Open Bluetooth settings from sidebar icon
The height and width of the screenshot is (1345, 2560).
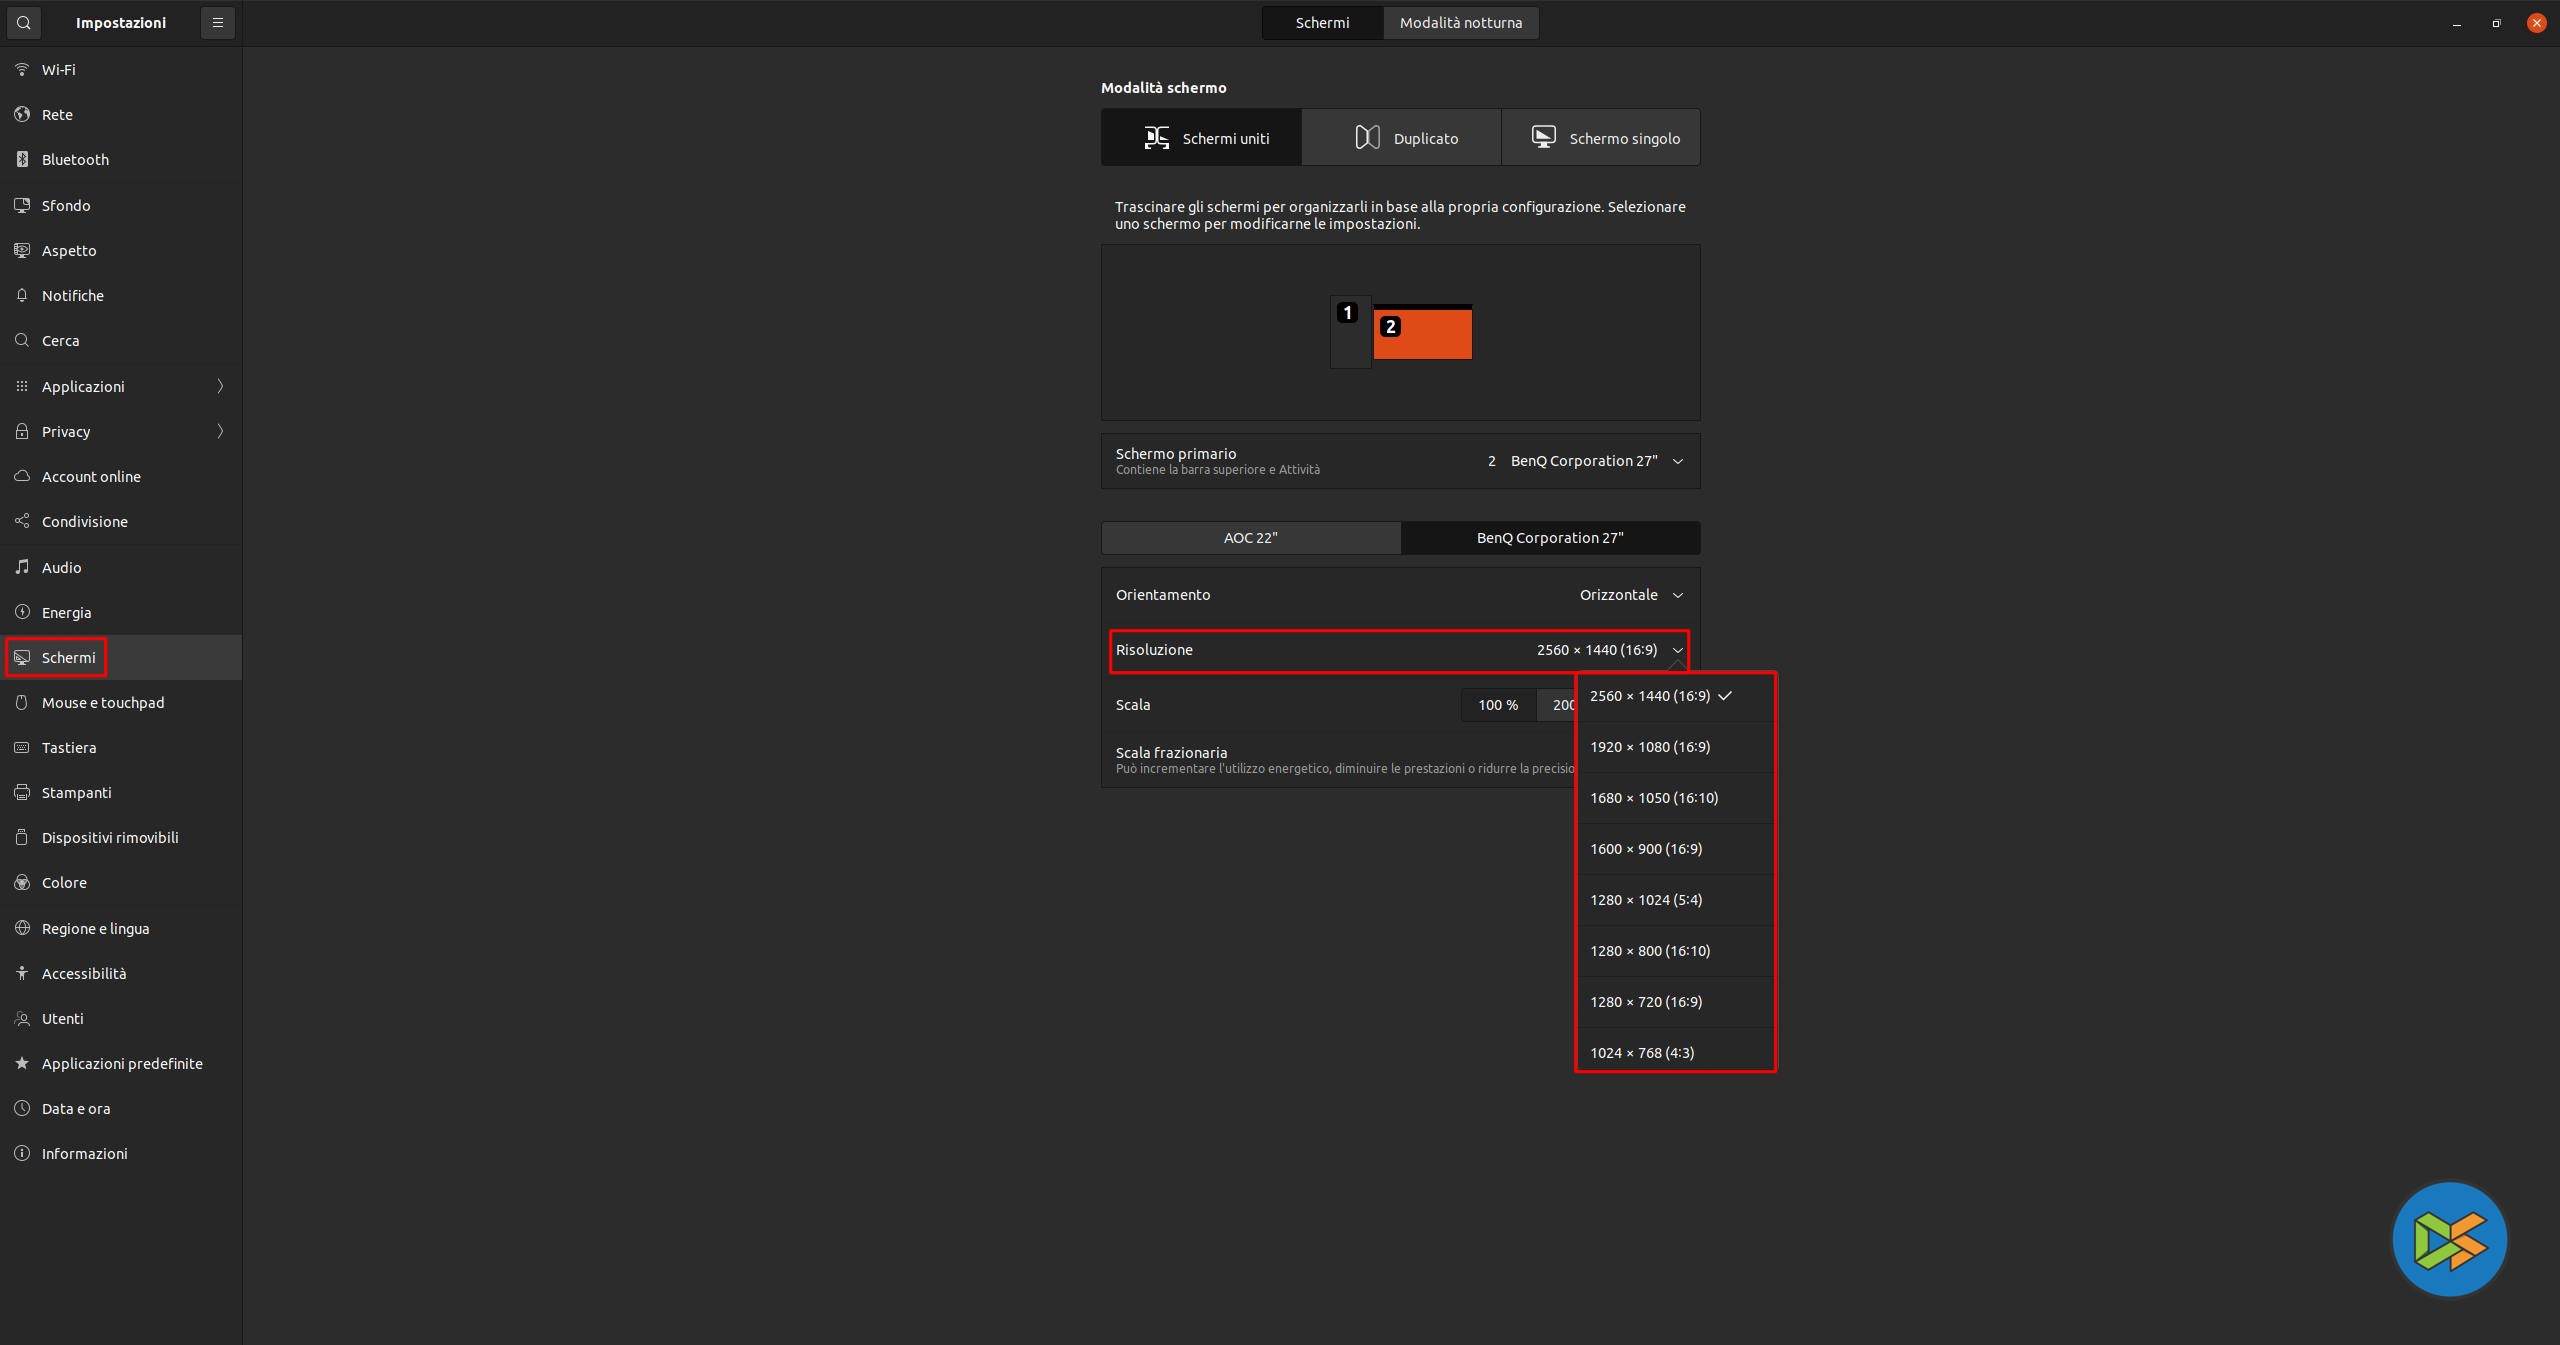coord(22,159)
